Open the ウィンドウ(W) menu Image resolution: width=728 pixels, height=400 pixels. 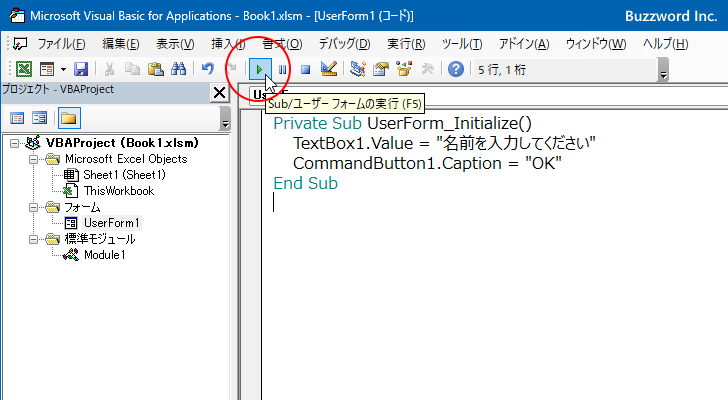tap(596, 44)
